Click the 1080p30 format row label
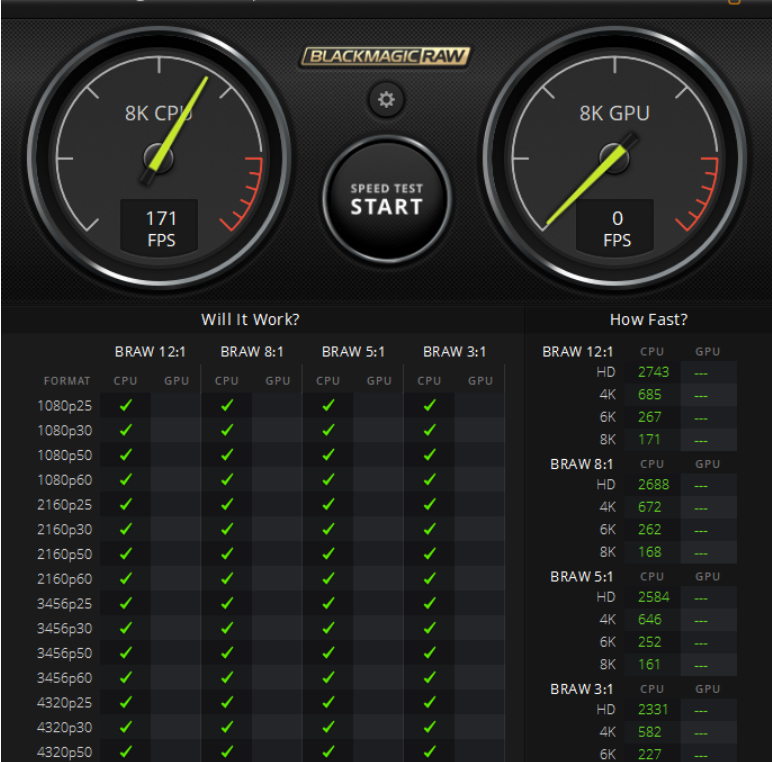The height and width of the screenshot is (762, 772). pyautogui.click(x=64, y=430)
